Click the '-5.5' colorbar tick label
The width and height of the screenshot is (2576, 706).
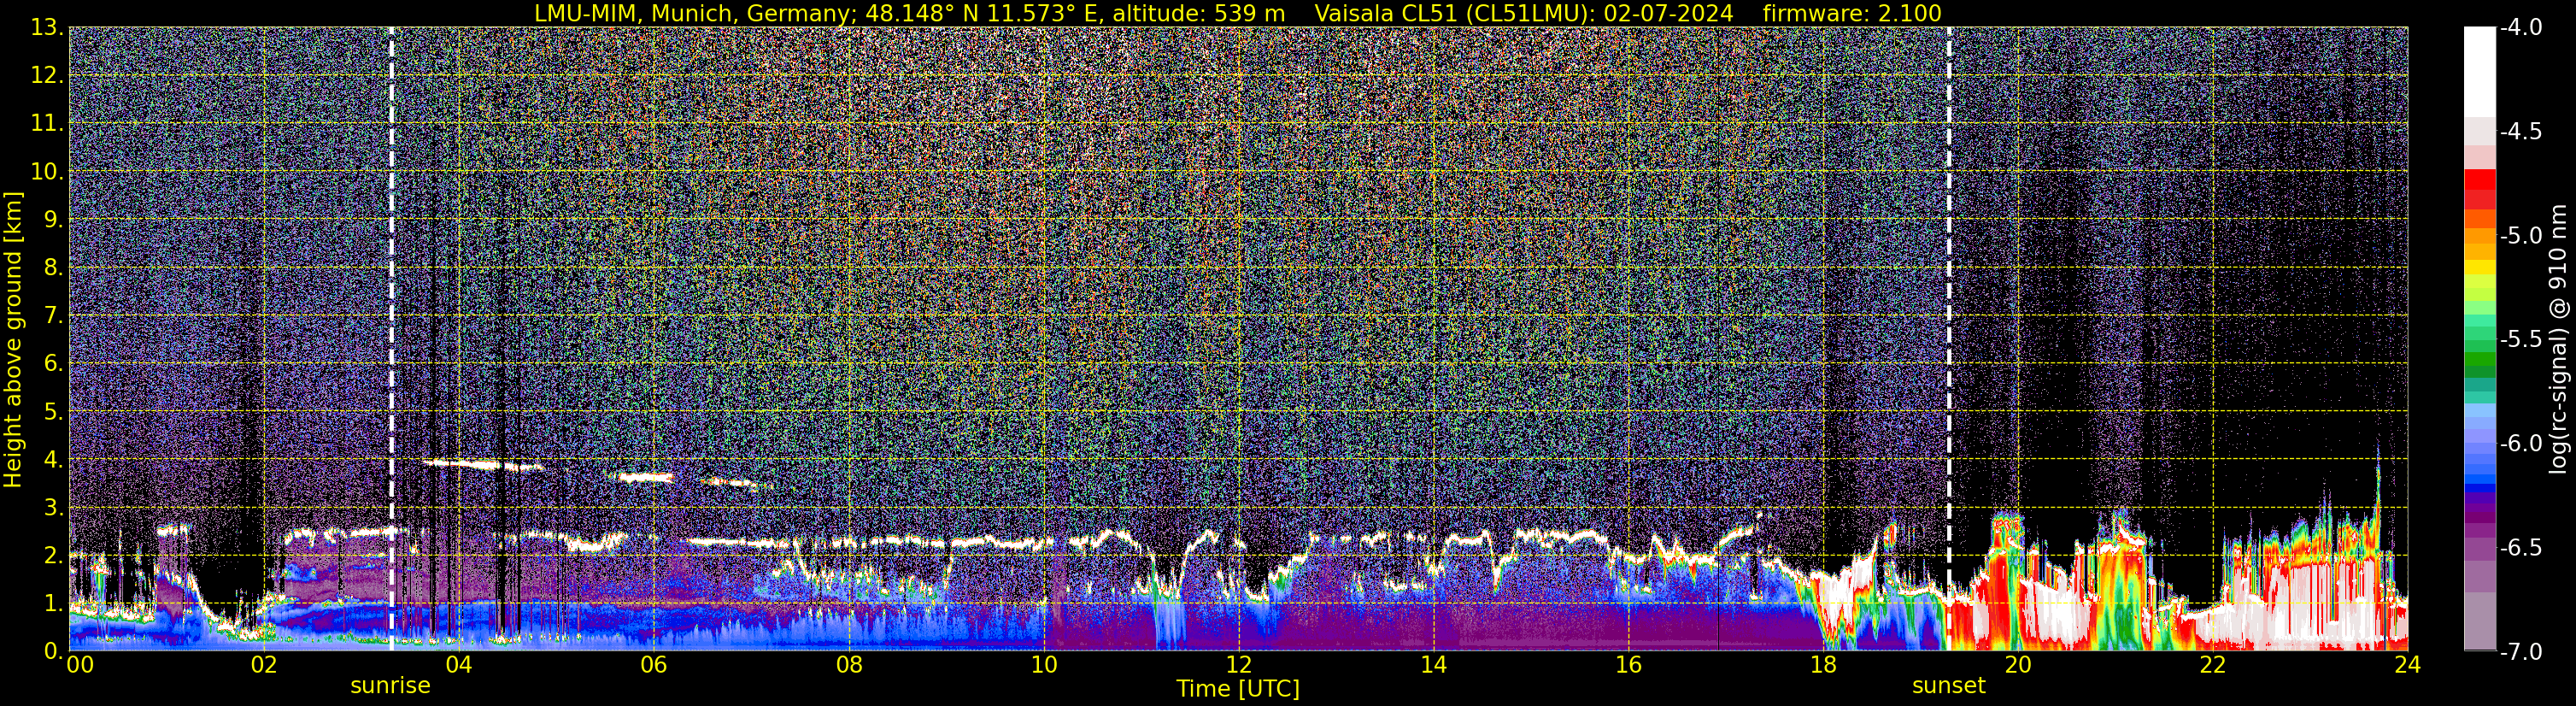coord(2520,339)
